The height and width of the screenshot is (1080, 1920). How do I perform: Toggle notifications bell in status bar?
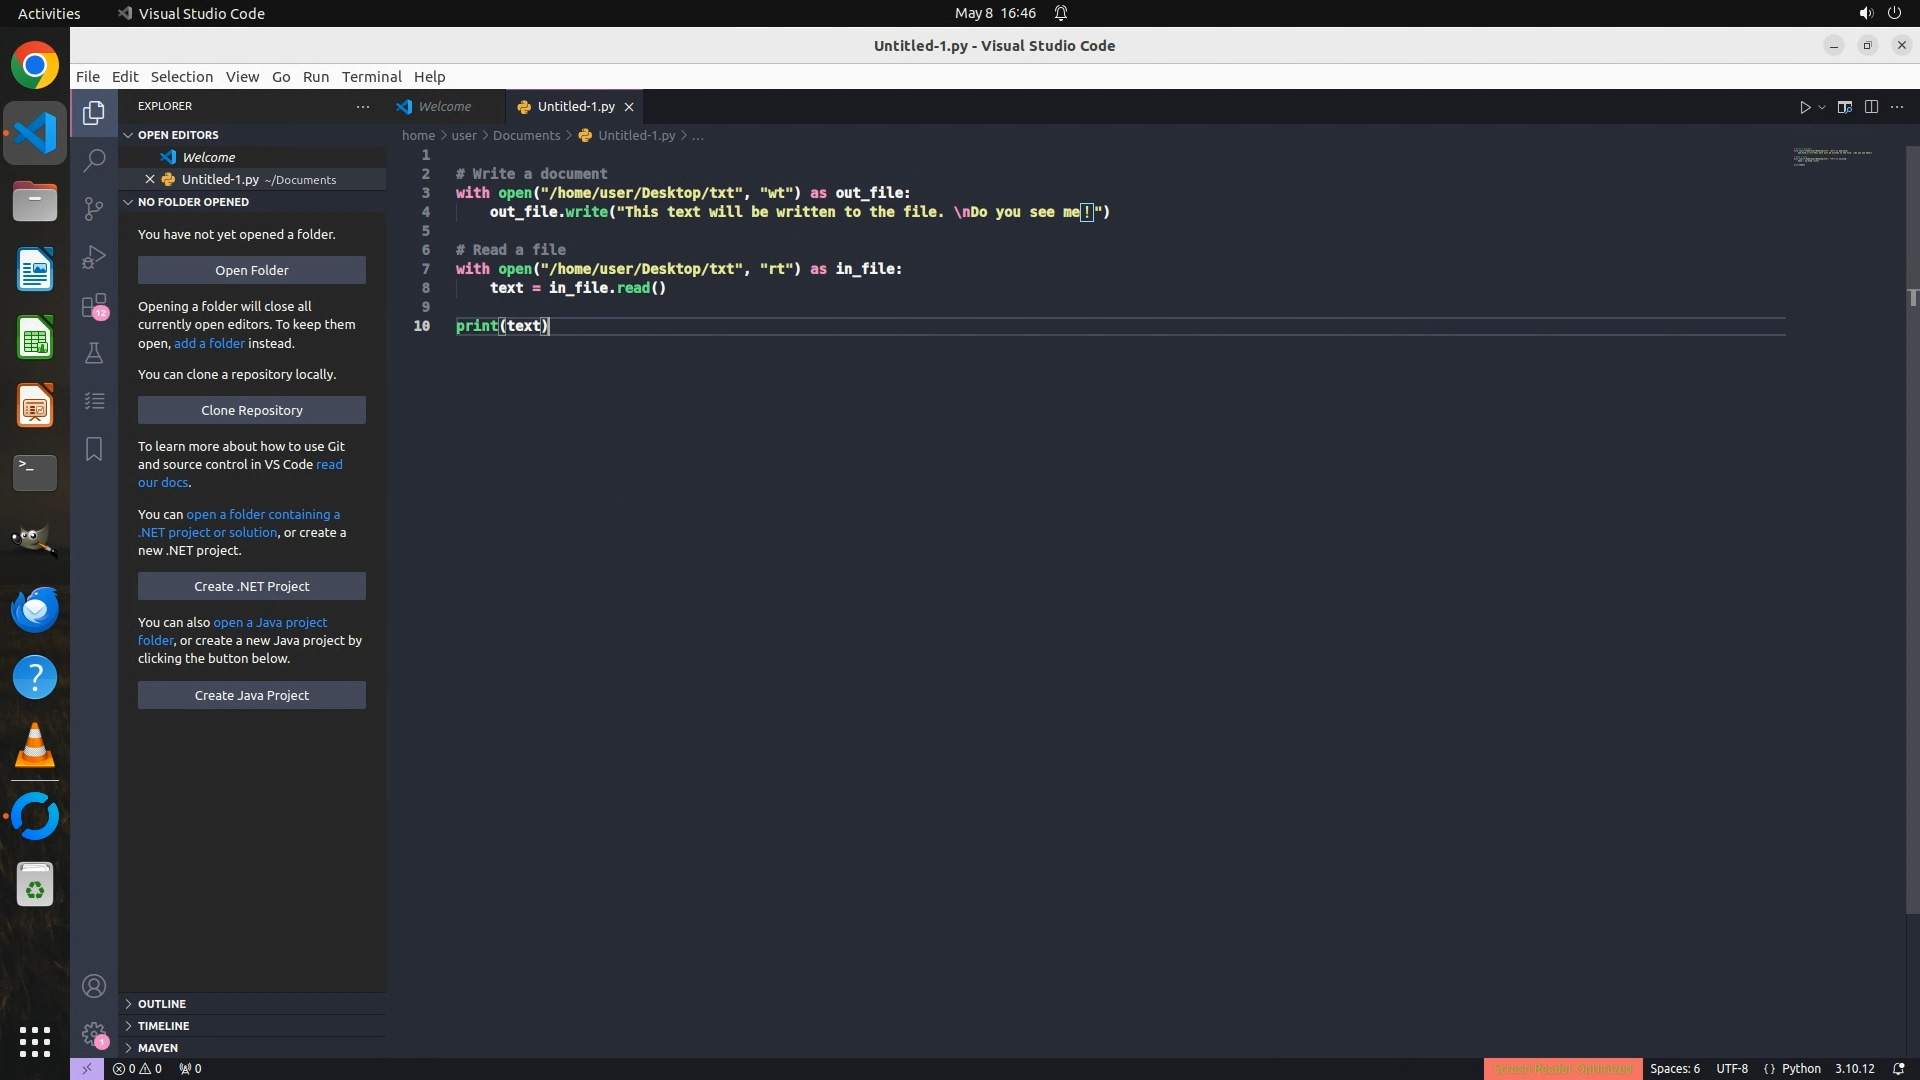tap(1898, 1068)
